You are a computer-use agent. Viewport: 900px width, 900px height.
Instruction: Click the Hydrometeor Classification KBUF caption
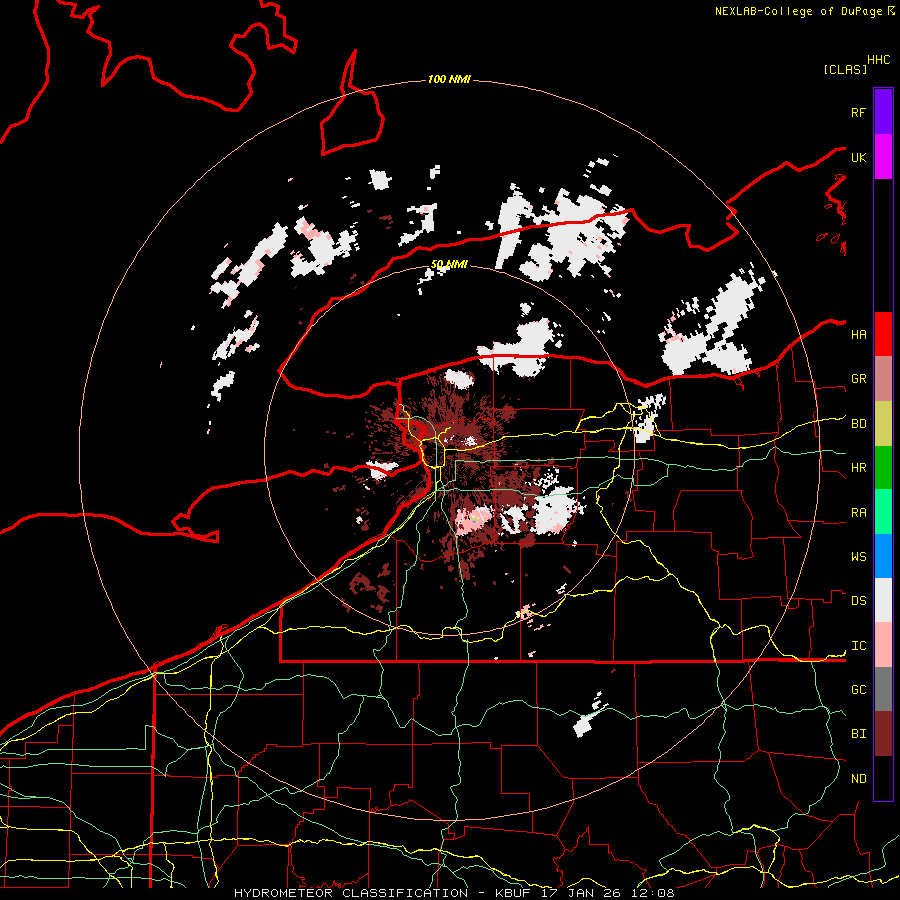pos(454,893)
